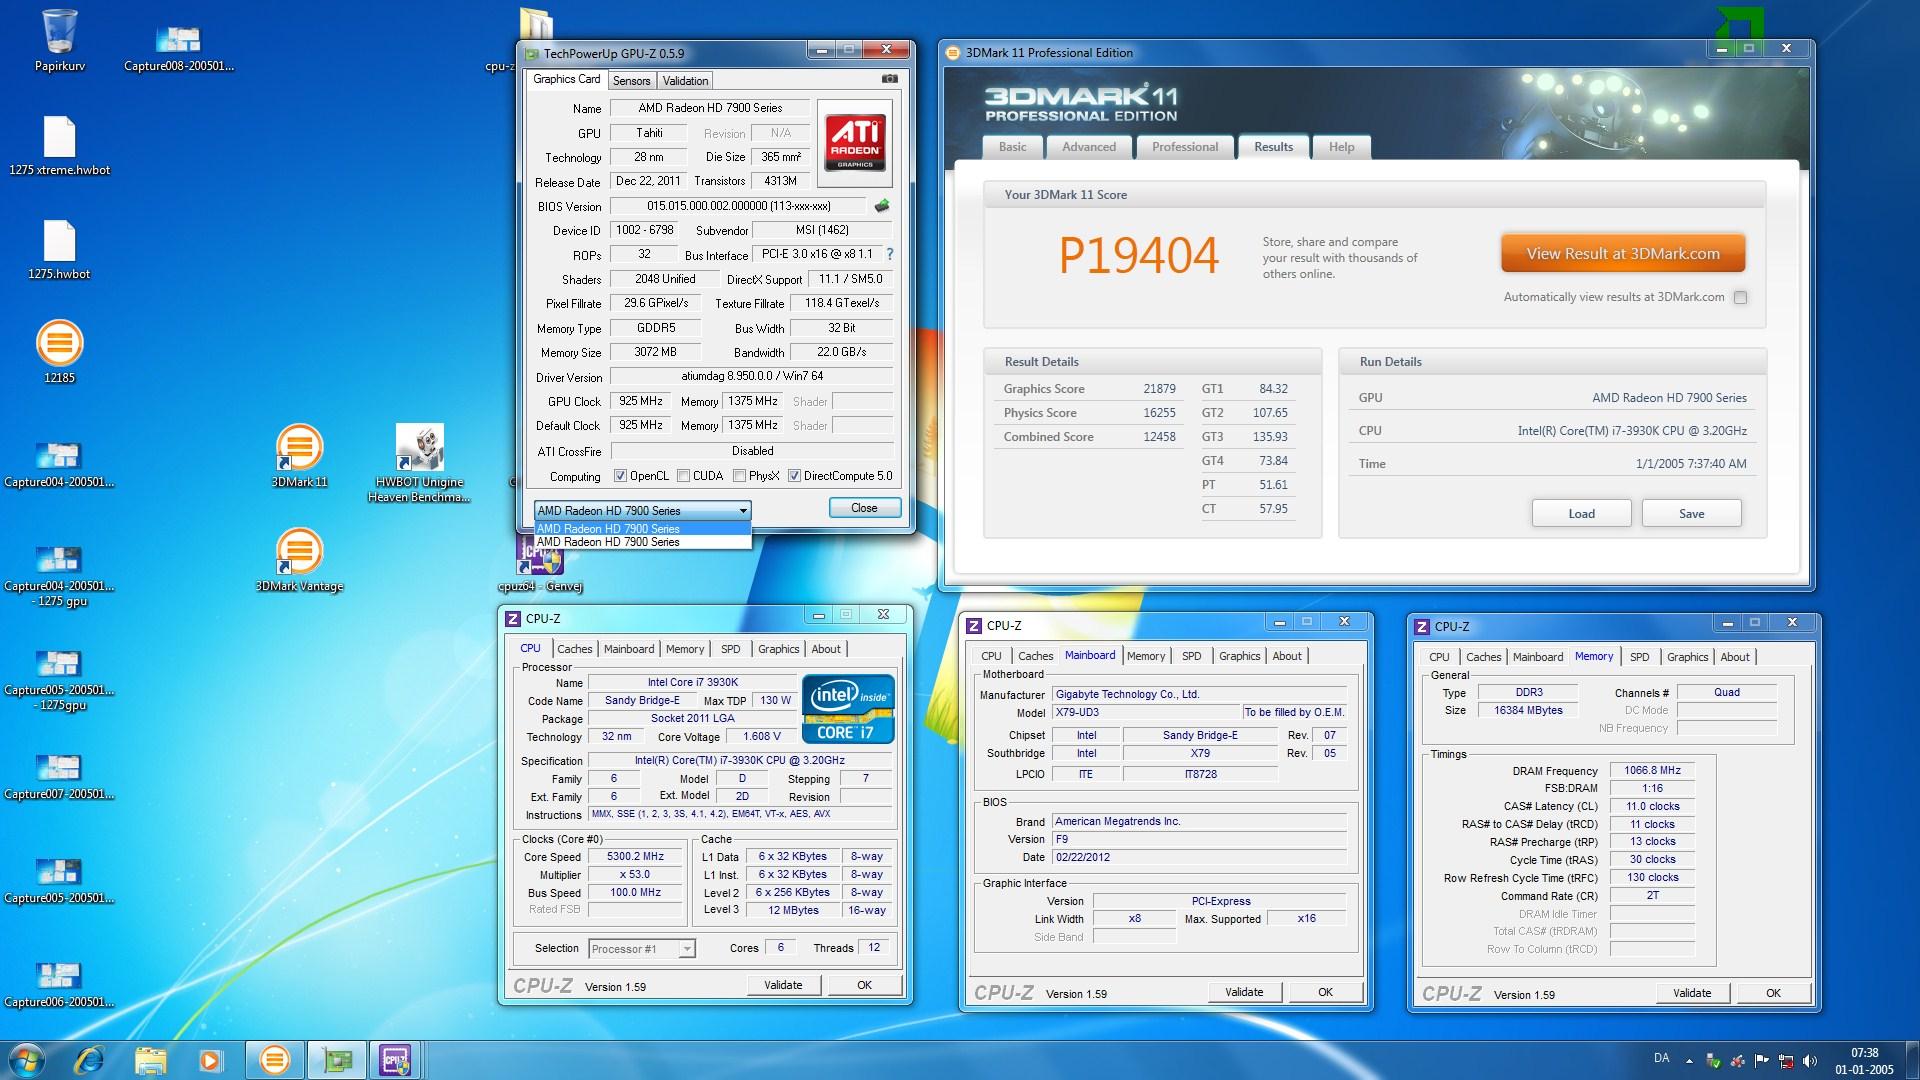Image resolution: width=1920 pixels, height=1080 pixels.
Task: Click the Close button in GPU-Z
Action: pos(864,508)
